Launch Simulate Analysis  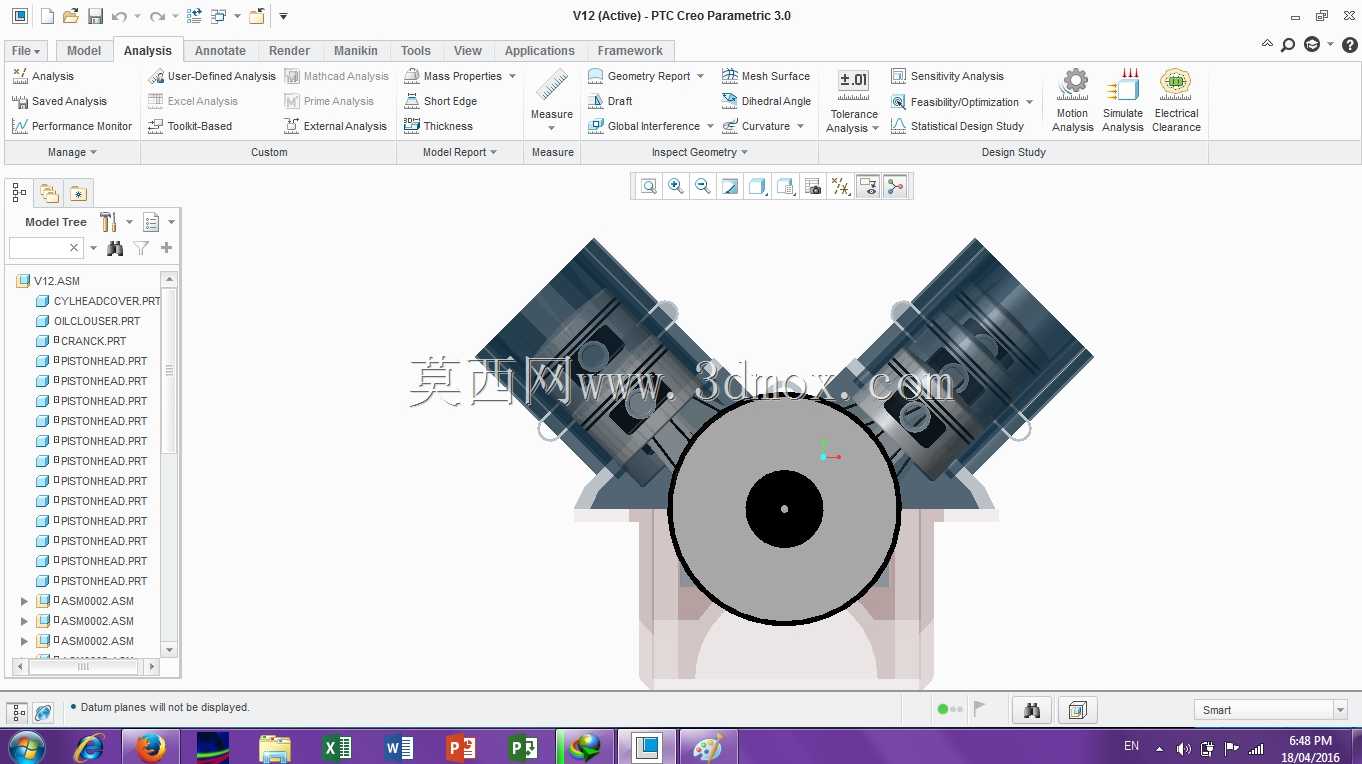(1123, 101)
